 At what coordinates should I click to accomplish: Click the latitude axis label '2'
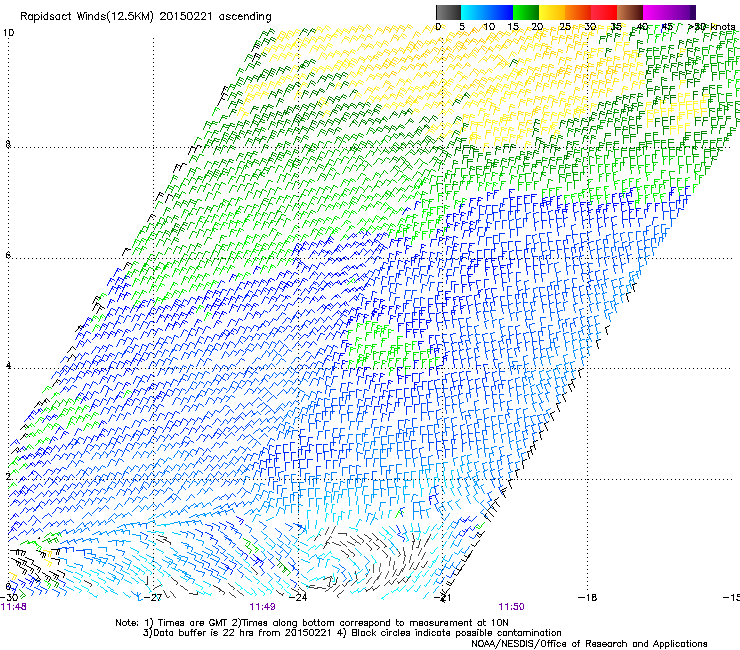[8, 476]
